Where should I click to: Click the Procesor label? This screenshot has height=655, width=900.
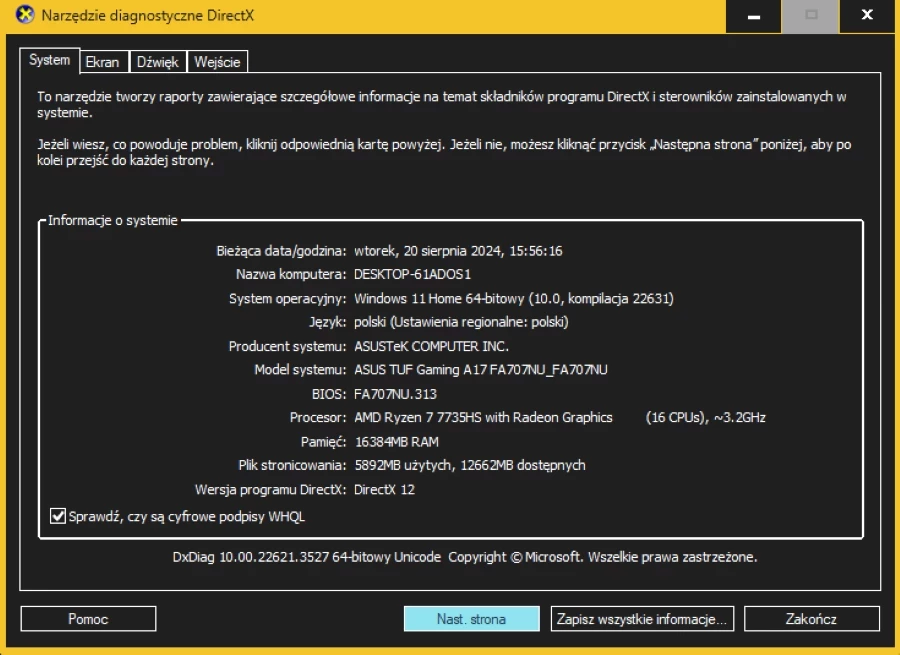[318, 417]
